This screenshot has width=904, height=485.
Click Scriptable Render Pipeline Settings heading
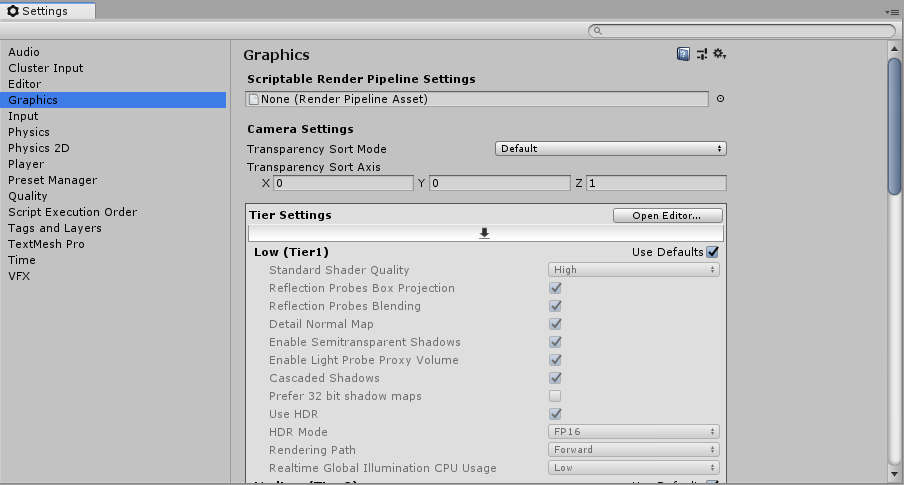pyautogui.click(x=361, y=79)
